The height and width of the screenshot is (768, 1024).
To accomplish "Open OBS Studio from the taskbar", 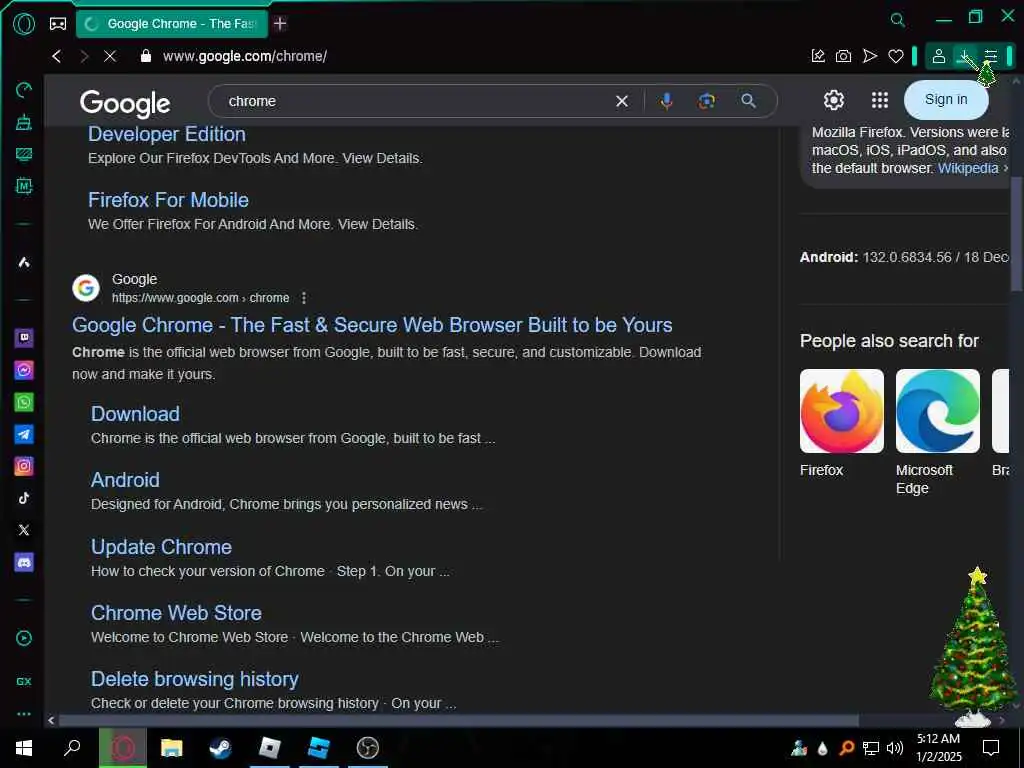I will click(368, 748).
